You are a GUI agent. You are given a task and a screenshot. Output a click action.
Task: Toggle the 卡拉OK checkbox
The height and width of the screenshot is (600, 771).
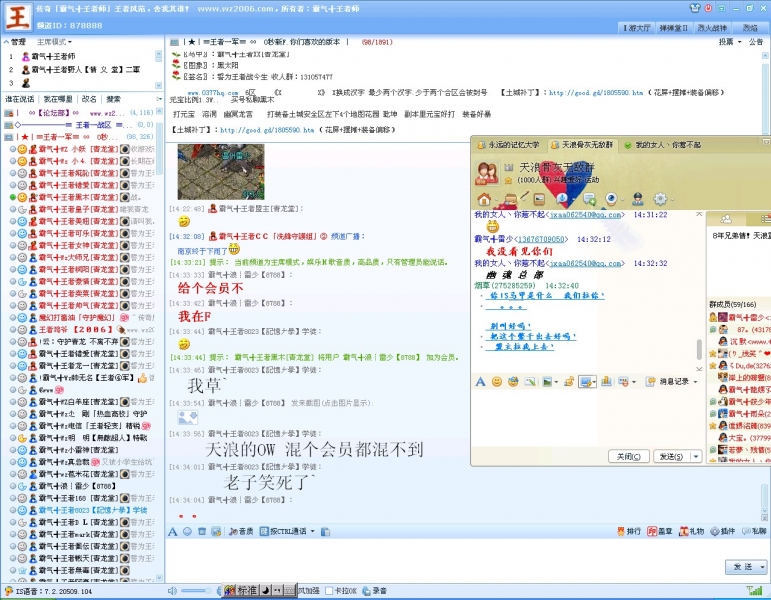[331, 591]
